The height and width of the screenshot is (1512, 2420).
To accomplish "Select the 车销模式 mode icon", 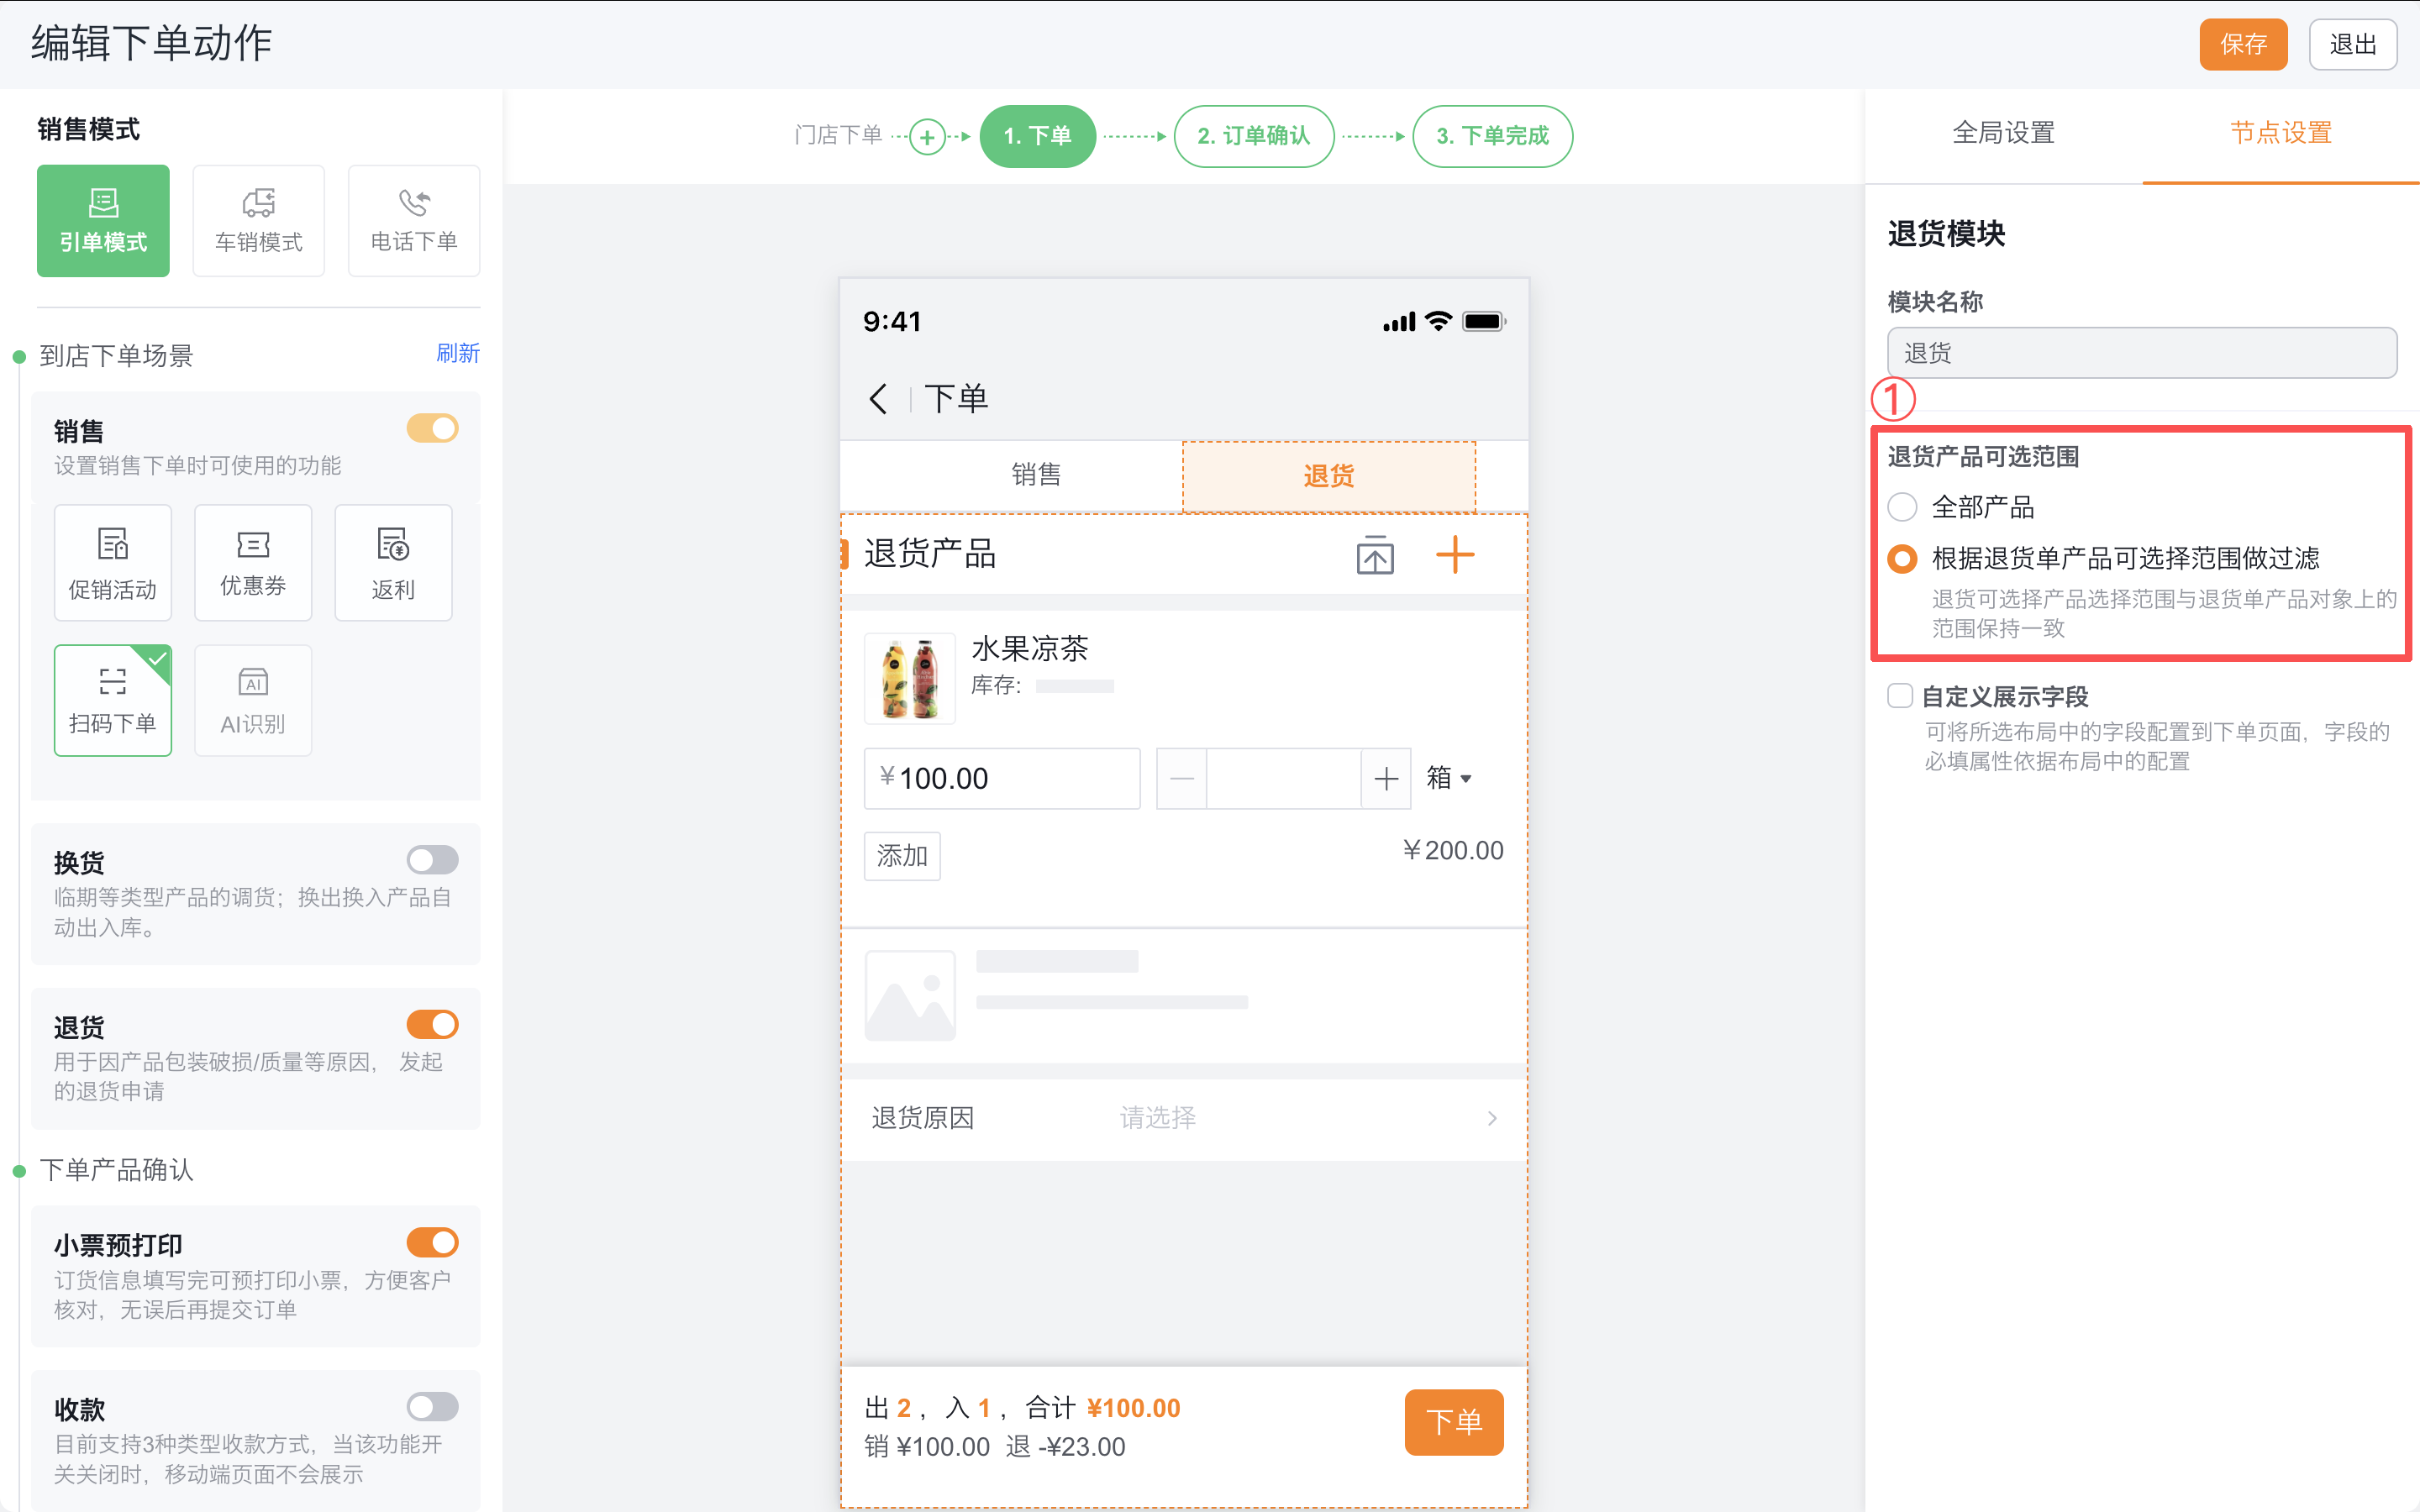I will 258,220.
